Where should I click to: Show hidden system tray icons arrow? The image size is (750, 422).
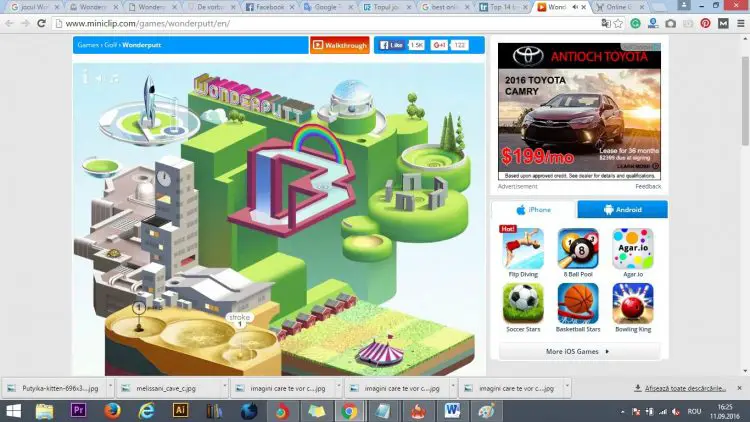click(622, 411)
